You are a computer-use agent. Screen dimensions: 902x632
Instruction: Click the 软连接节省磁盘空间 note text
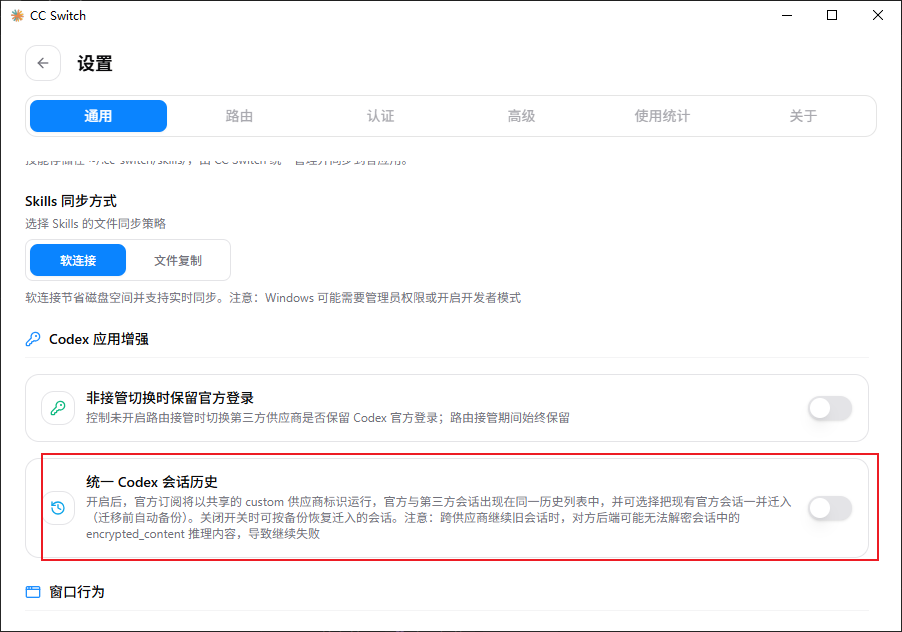pos(273,298)
